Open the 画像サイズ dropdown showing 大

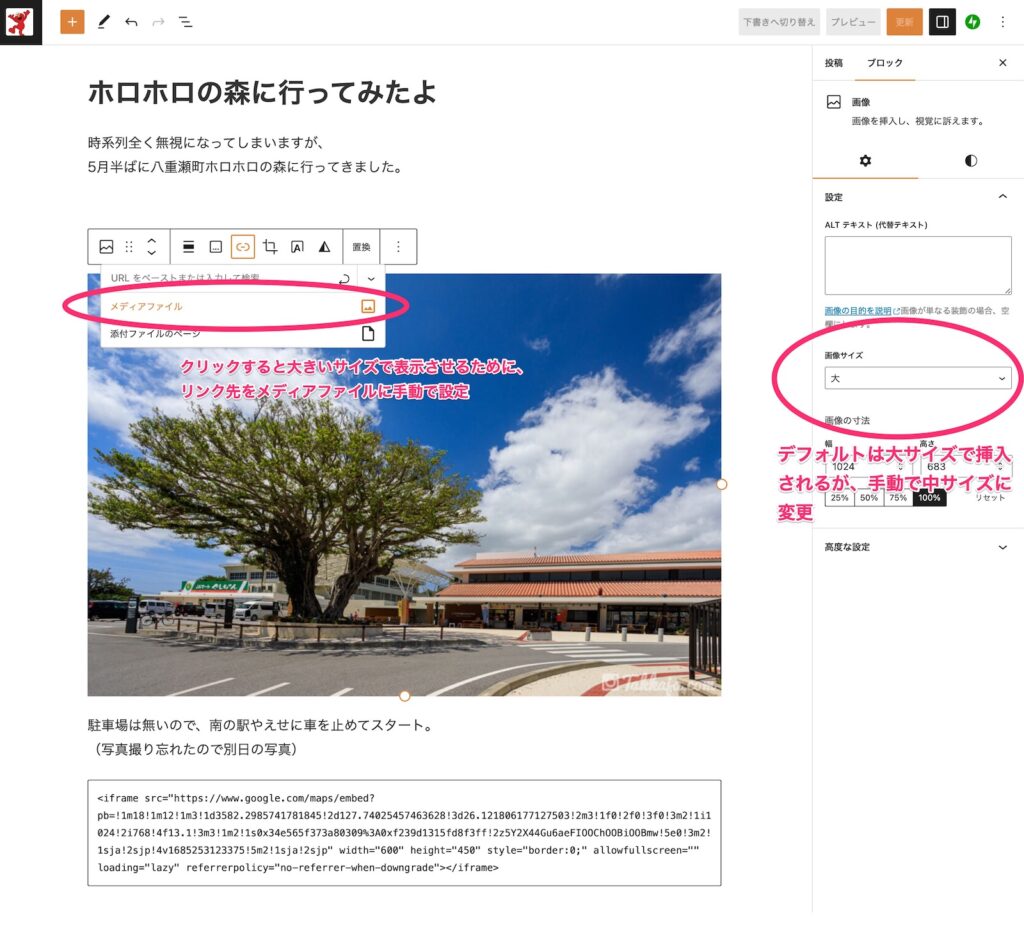917,378
